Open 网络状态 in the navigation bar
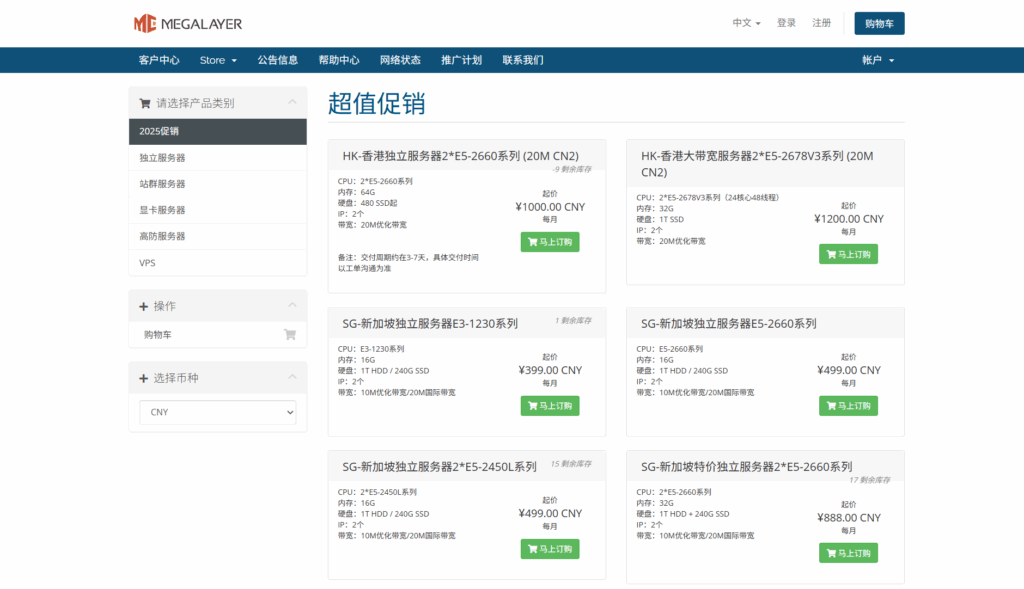 pyautogui.click(x=400, y=60)
